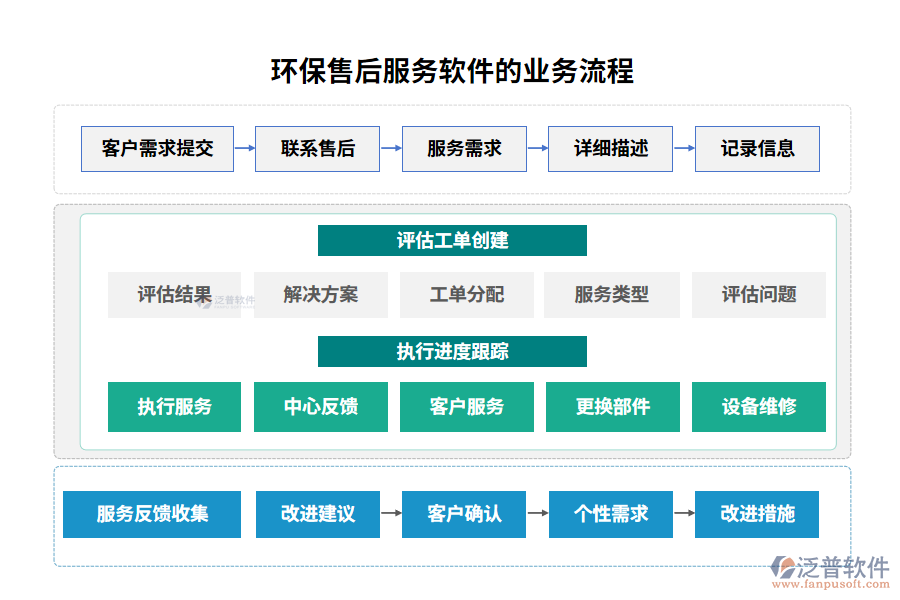Select the 客户需求提交 step box

[x=157, y=148]
